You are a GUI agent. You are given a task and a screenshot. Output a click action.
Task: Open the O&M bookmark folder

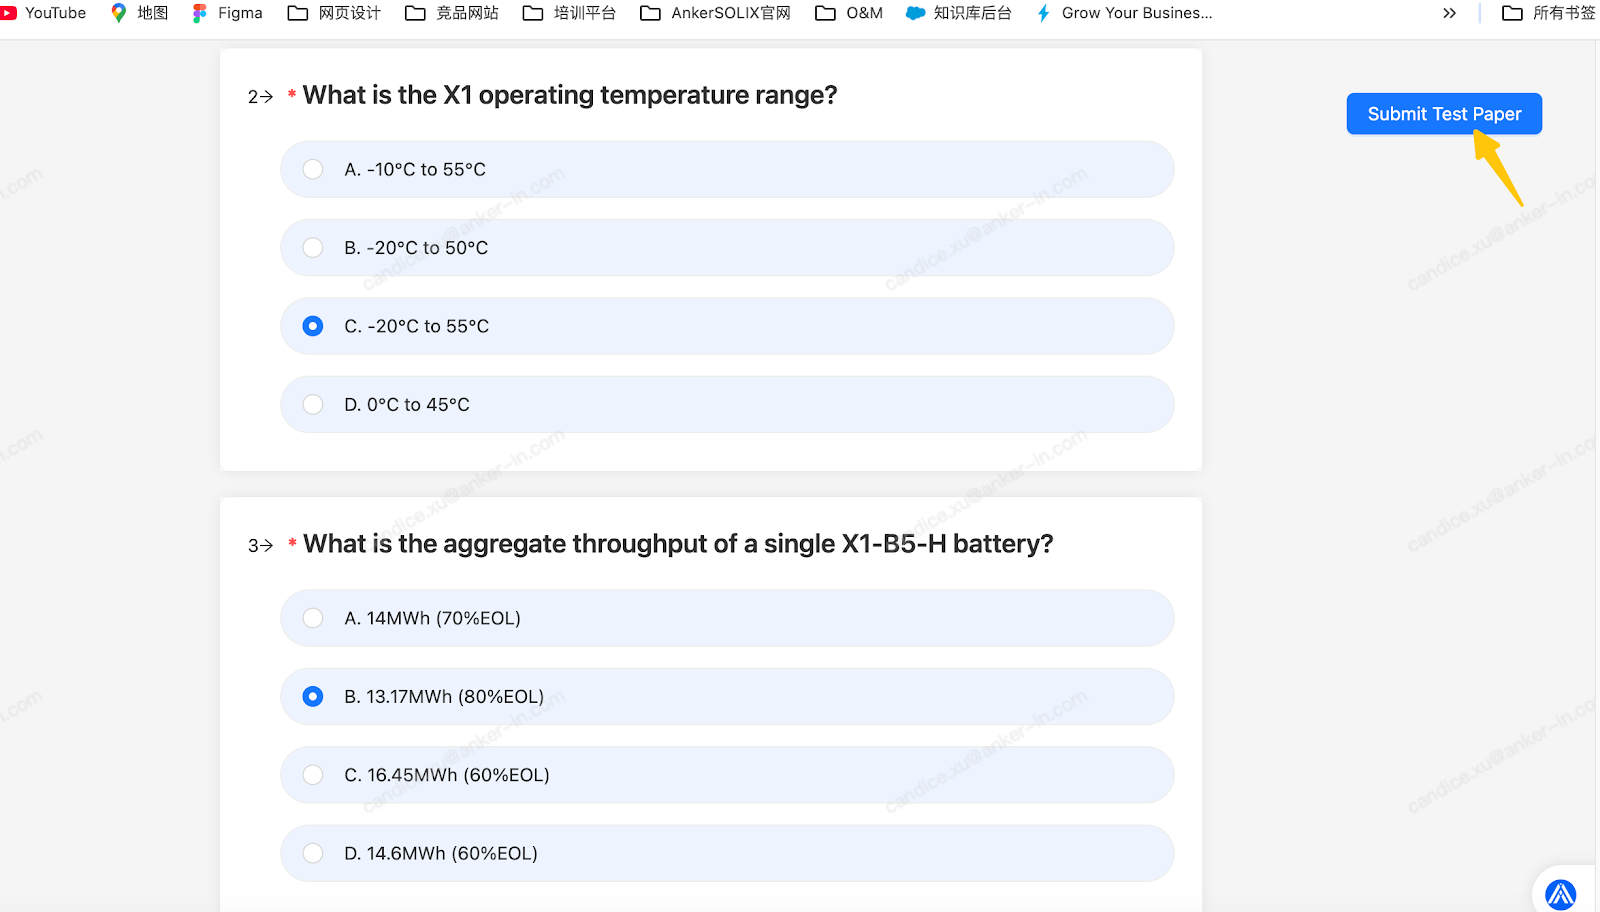(x=849, y=13)
